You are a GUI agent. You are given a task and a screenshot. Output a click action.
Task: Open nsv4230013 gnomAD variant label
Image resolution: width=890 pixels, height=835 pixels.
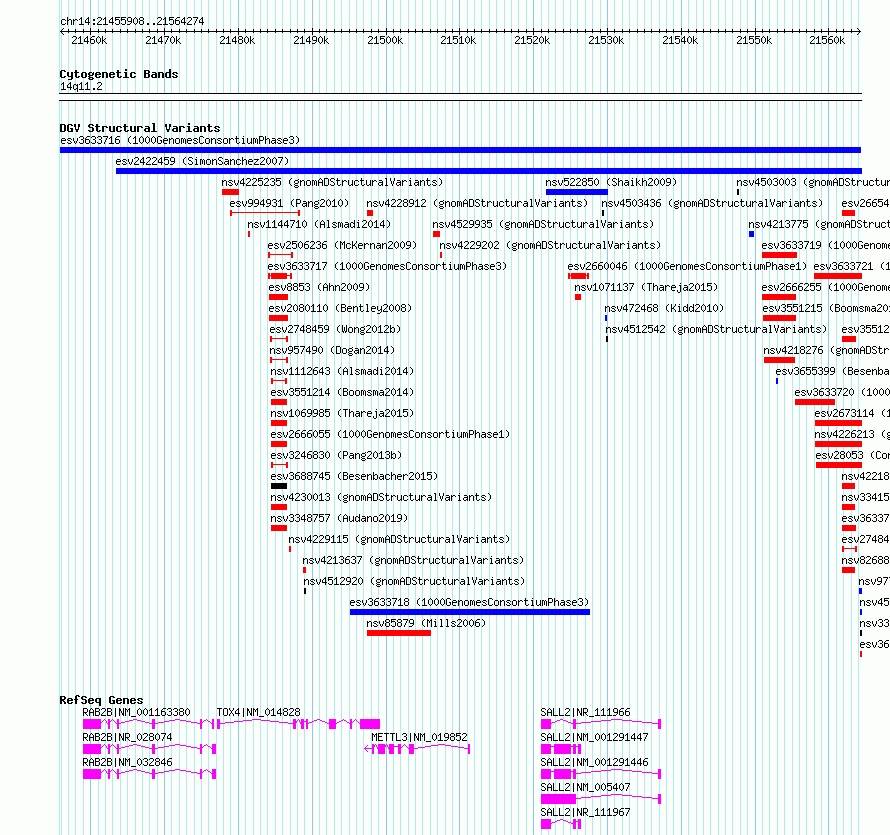pyautogui.click(x=381, y=497)
